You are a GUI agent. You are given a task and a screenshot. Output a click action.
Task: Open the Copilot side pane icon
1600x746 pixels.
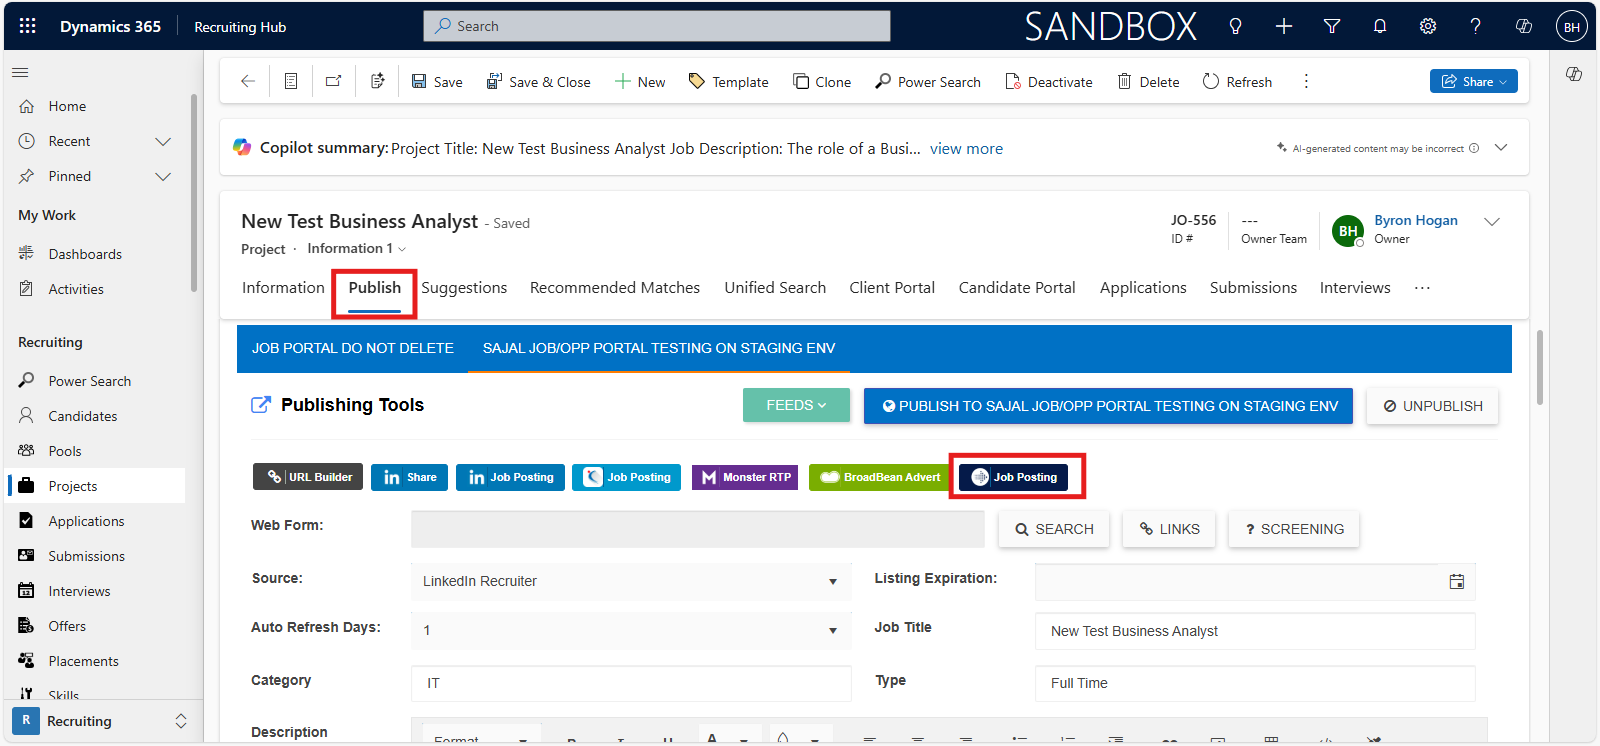click(x=1574, y=74)
